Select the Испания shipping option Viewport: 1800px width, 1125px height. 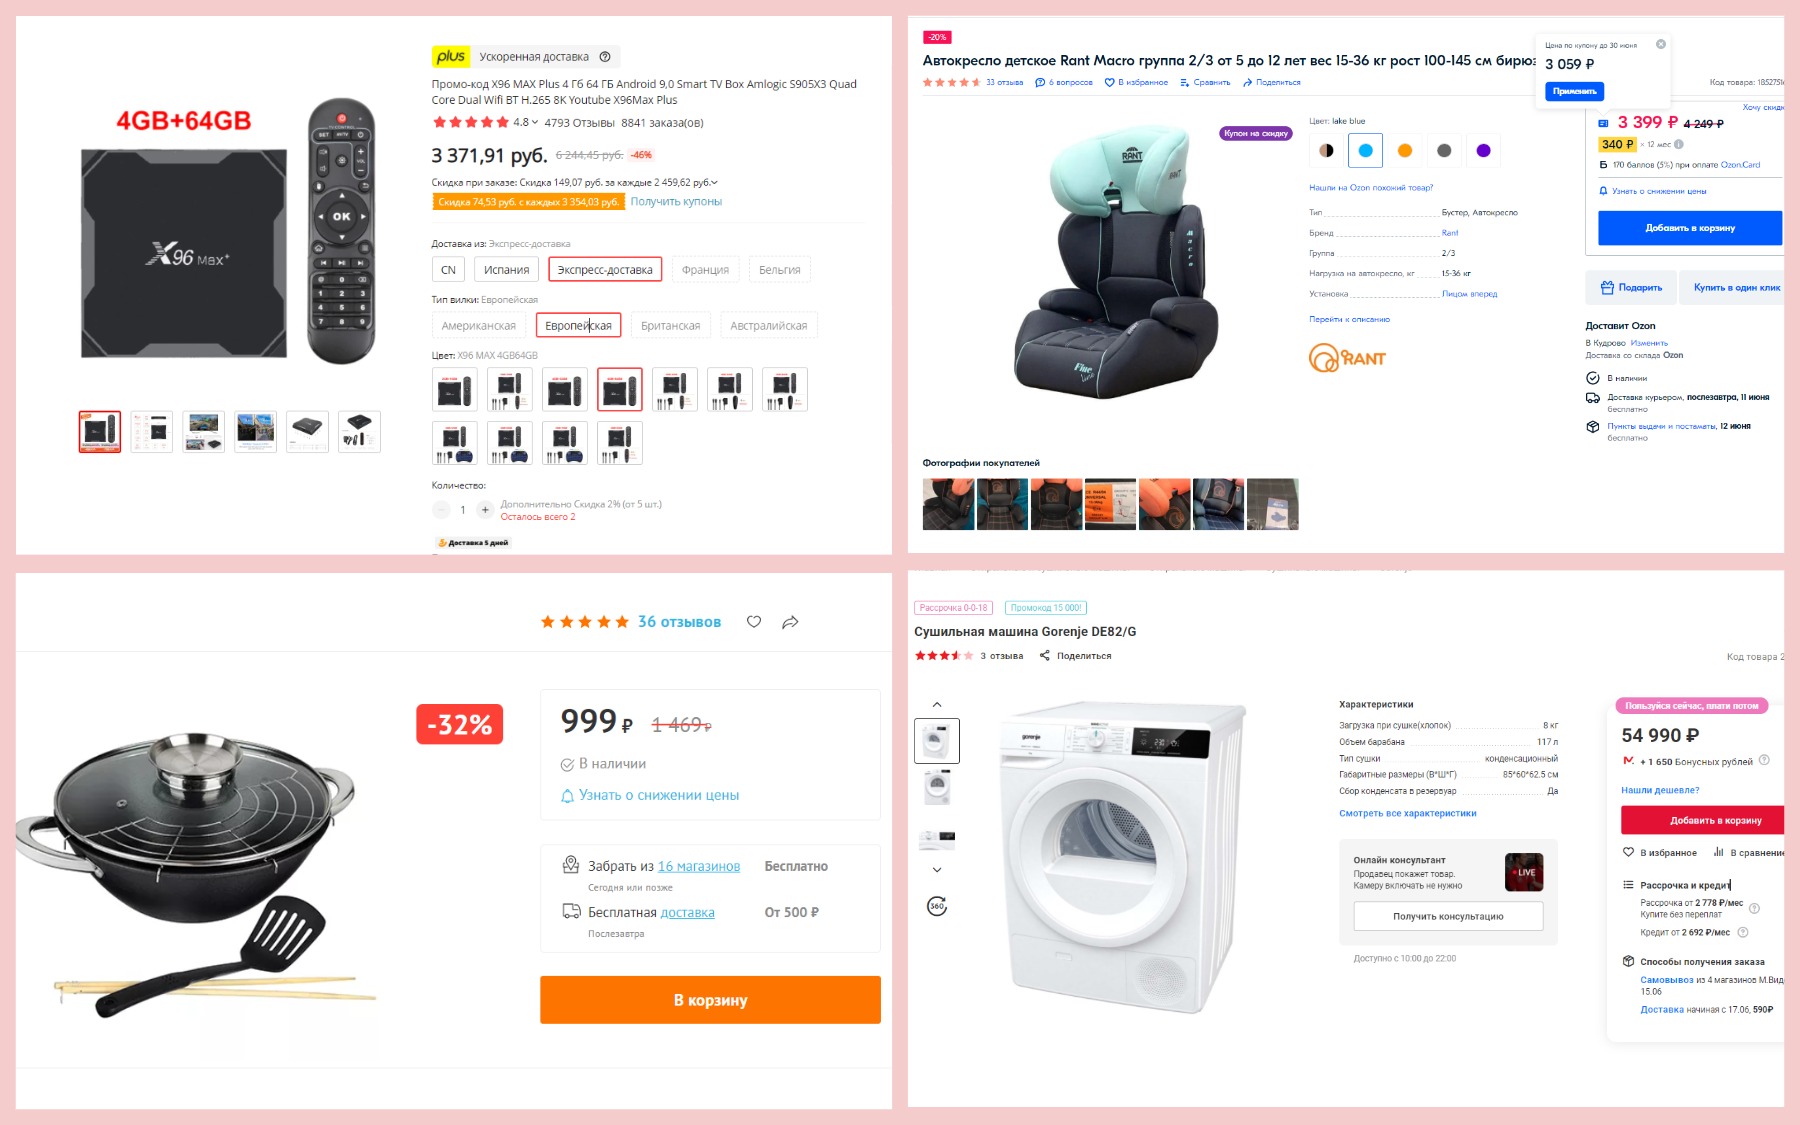tap(506, 270)
